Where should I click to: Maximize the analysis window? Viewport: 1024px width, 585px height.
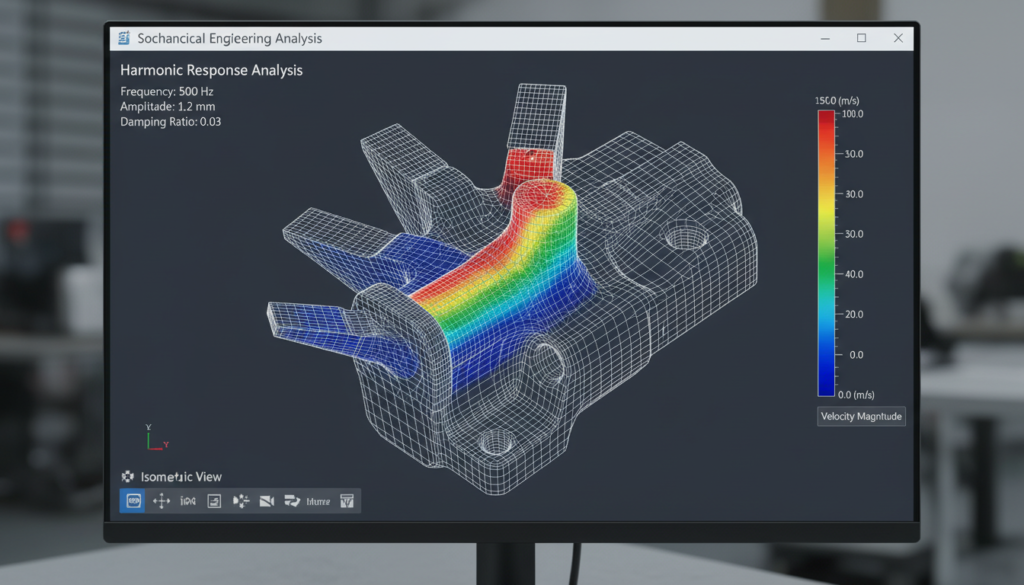click(x=861, y=39)
